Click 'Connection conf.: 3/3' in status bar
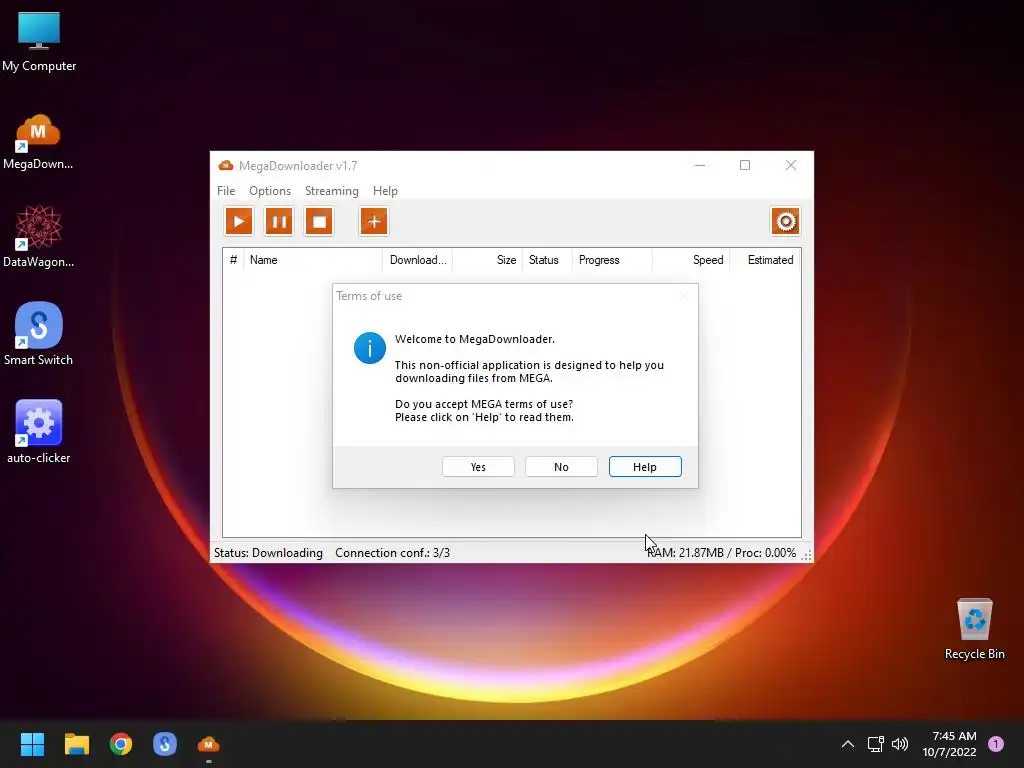 click(392, 552)
